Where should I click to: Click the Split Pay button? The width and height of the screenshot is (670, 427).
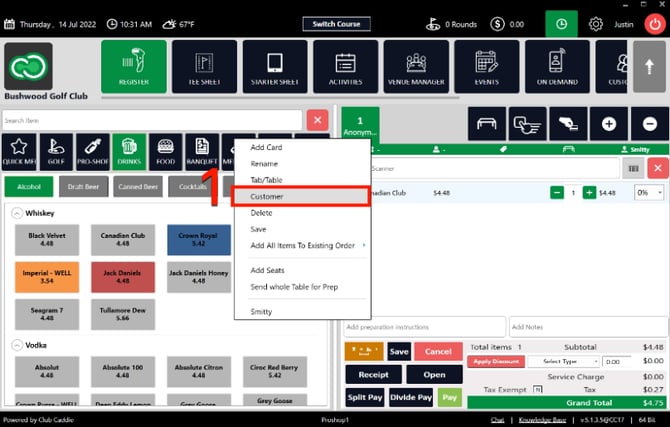[364, 398]
